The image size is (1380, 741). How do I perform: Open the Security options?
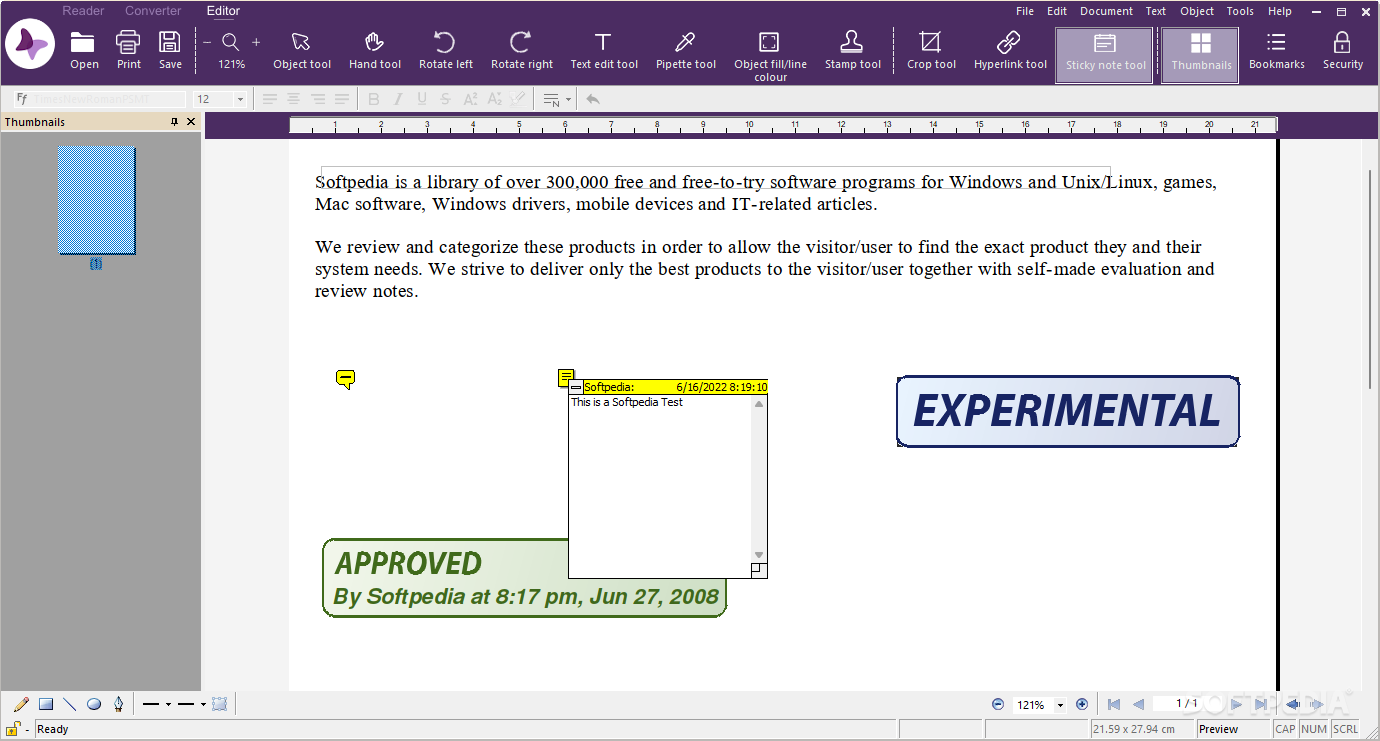(x=1342, y=50)
